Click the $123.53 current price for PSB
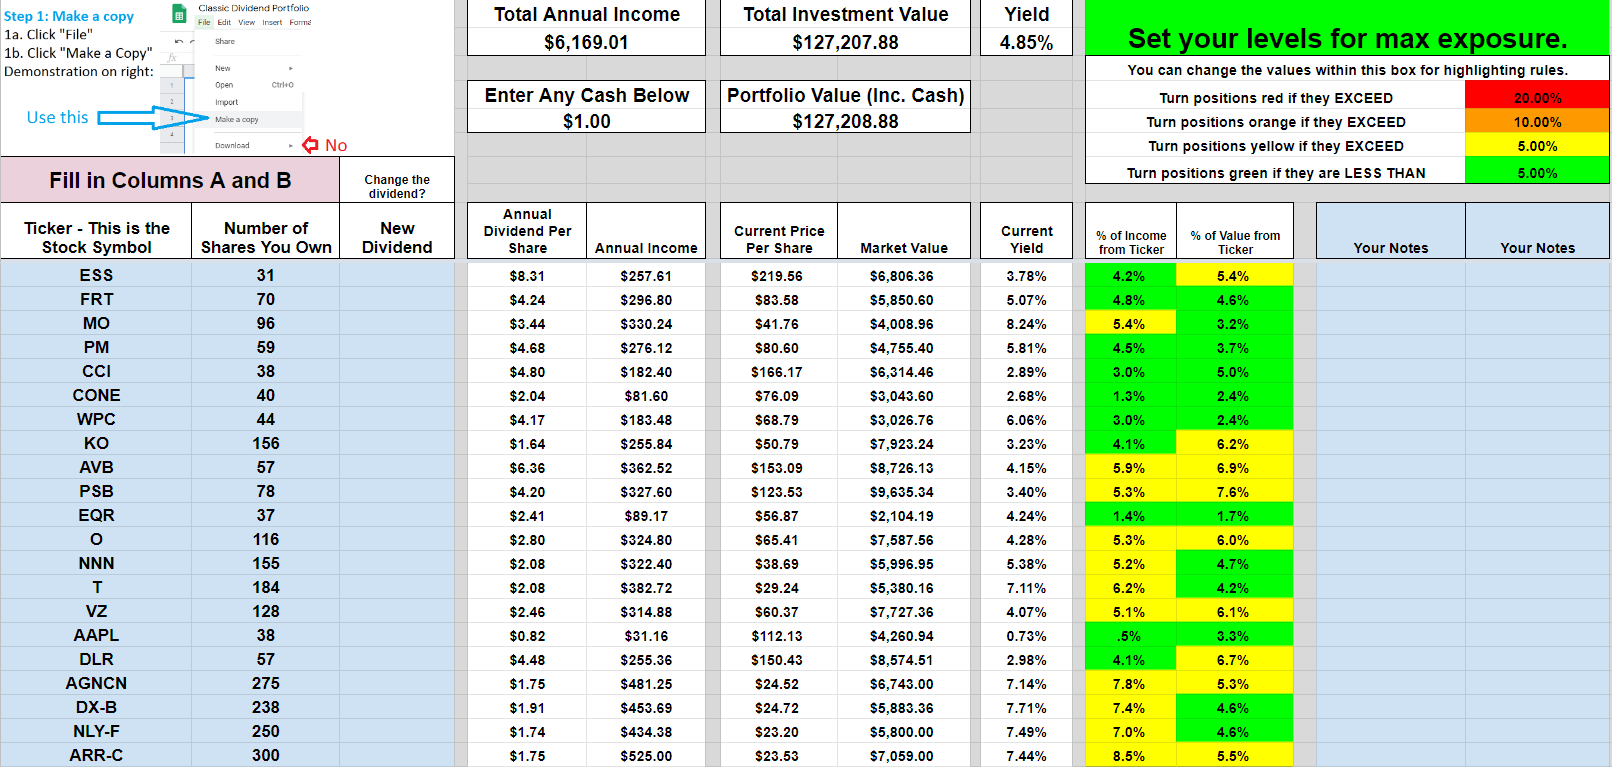The width and height of the screenshot is (1612, 767). pos(779,492)
